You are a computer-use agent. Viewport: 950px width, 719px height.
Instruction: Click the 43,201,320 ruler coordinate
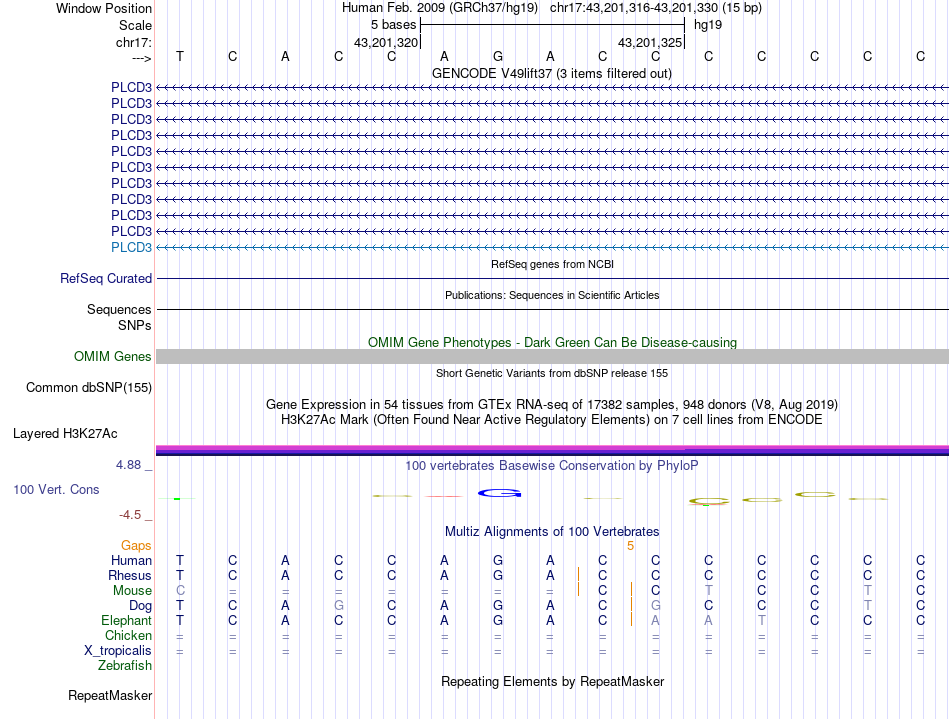386,42
